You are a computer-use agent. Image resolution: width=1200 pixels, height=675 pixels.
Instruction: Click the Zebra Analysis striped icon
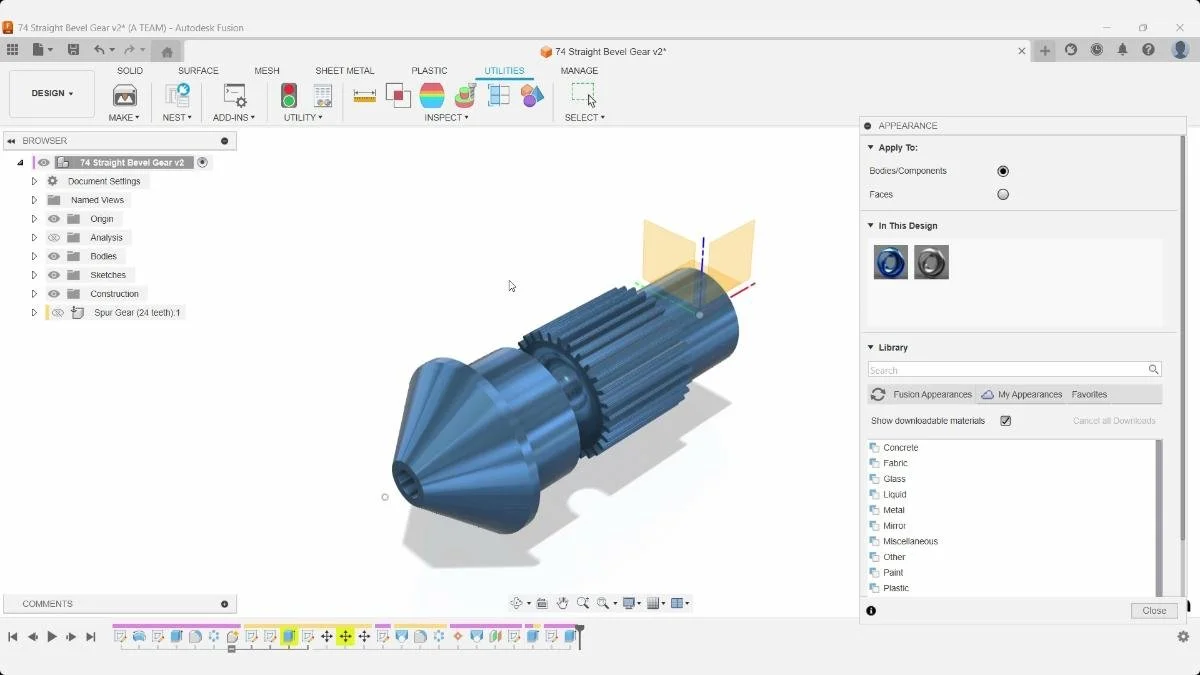tap(432, 95)
